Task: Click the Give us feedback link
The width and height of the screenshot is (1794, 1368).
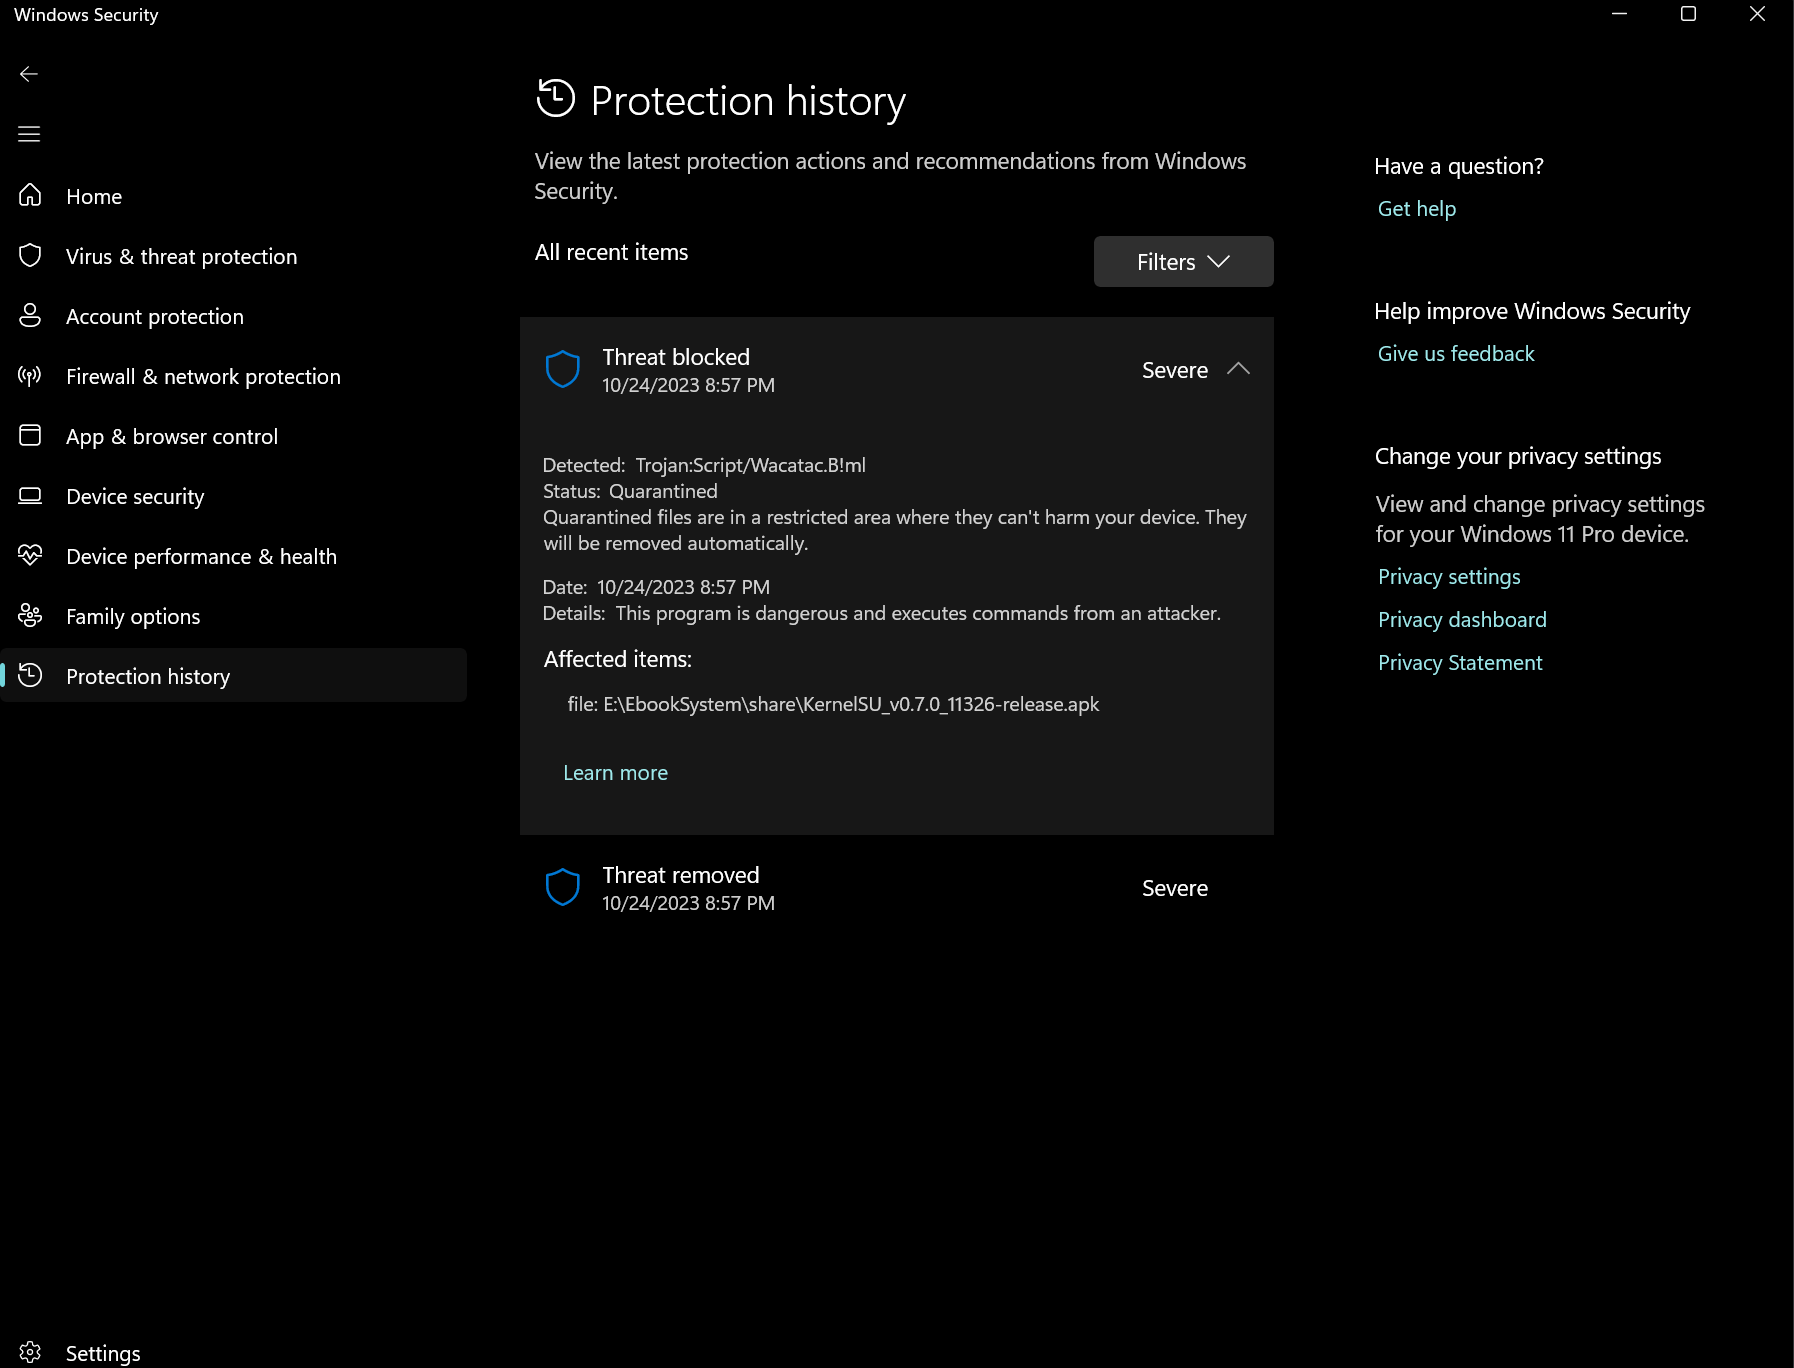Action: [1455, 353]
